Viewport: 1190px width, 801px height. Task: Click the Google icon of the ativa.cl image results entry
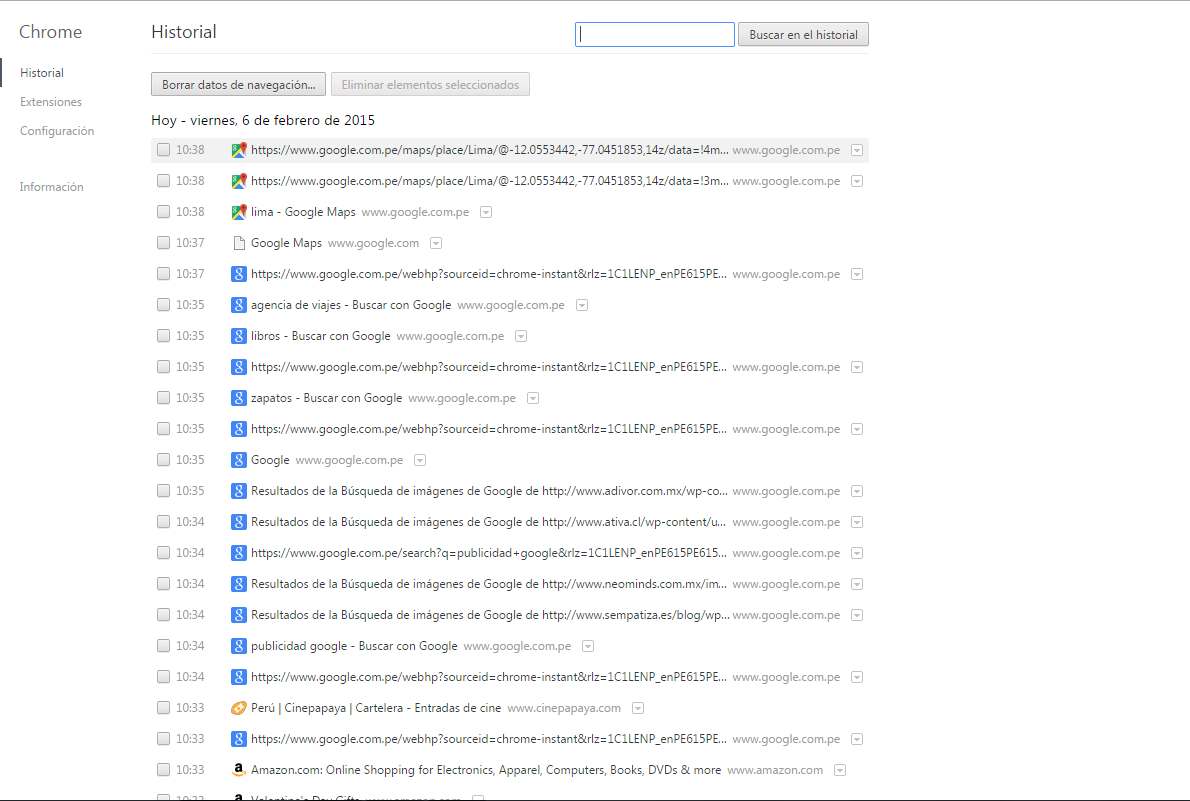238,522
